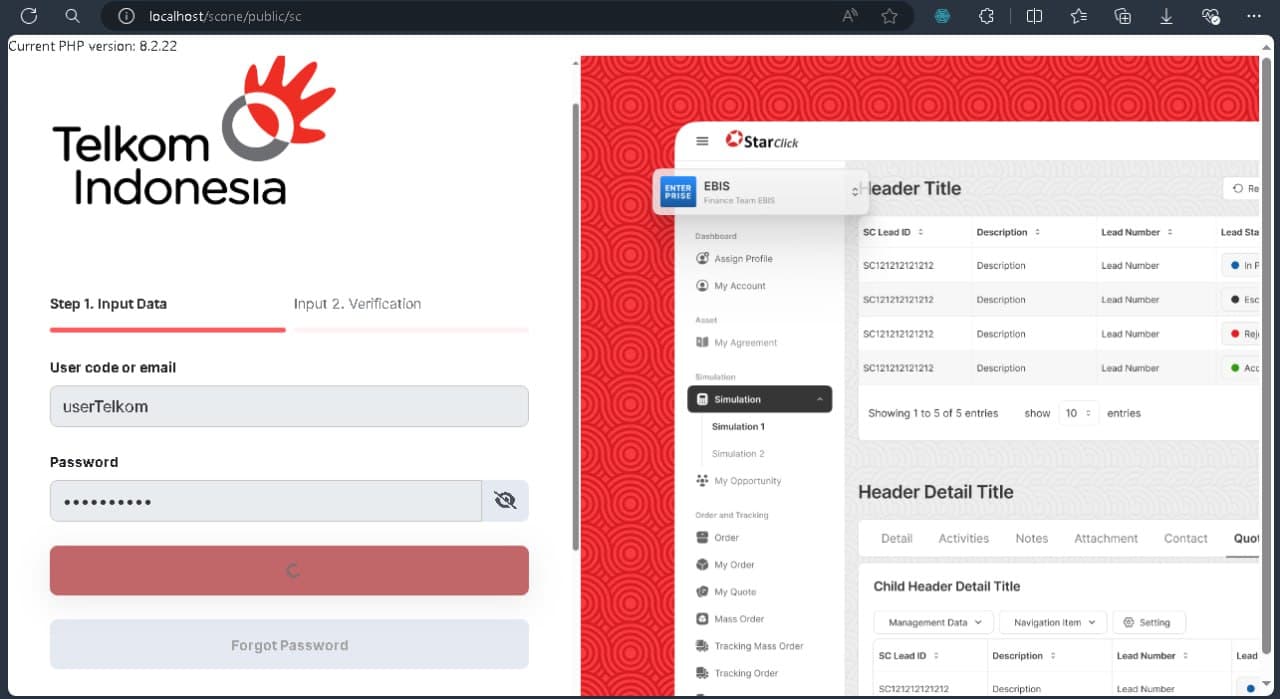Open the favorites list icon
1280x699 pixels.
point(1078,16)
